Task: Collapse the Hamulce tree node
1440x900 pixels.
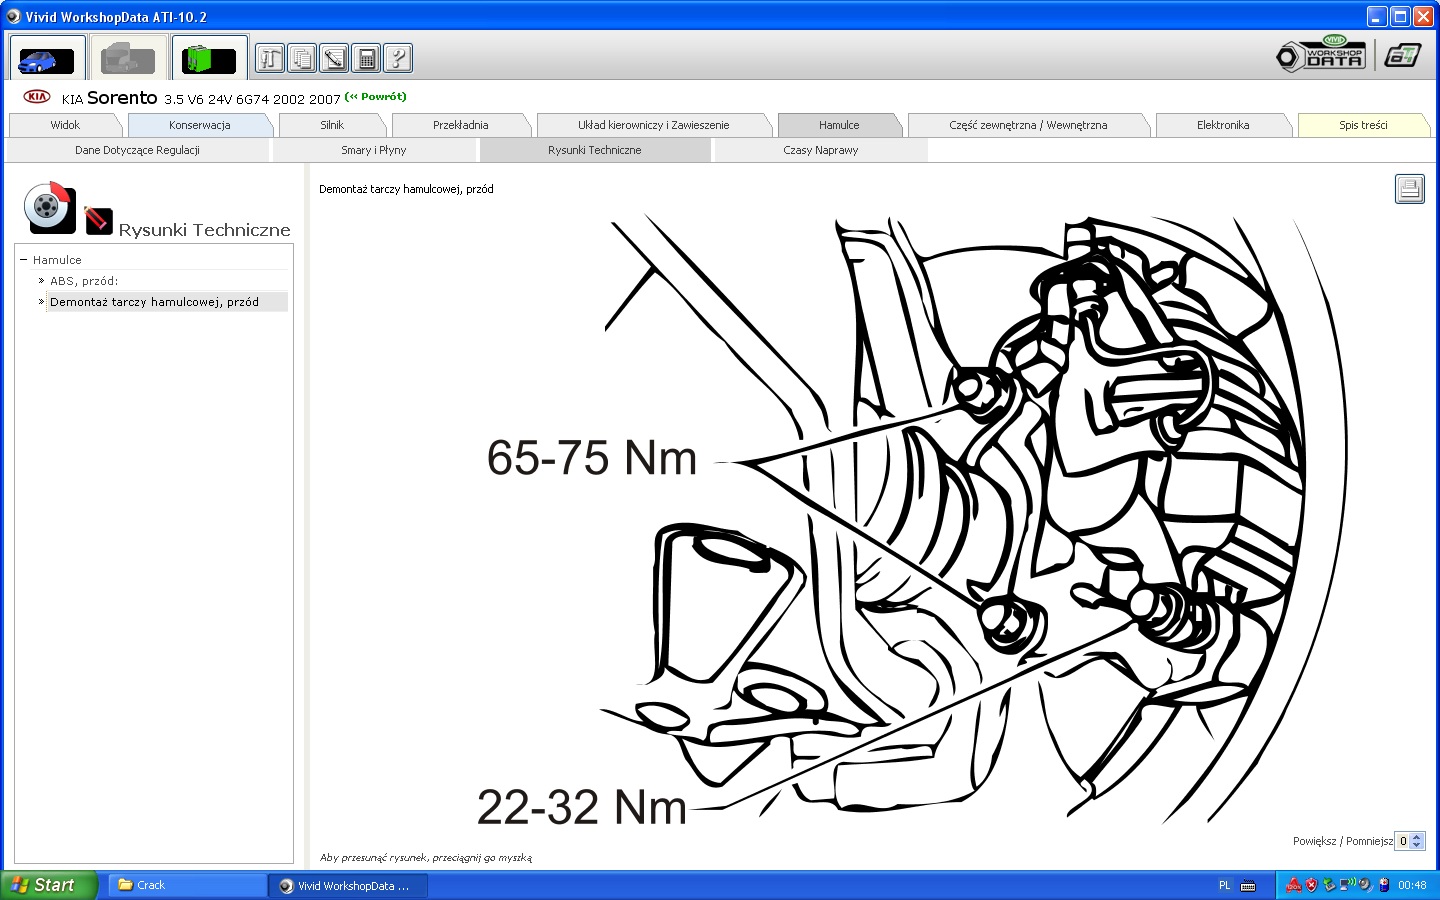Action: pos(23,260)
